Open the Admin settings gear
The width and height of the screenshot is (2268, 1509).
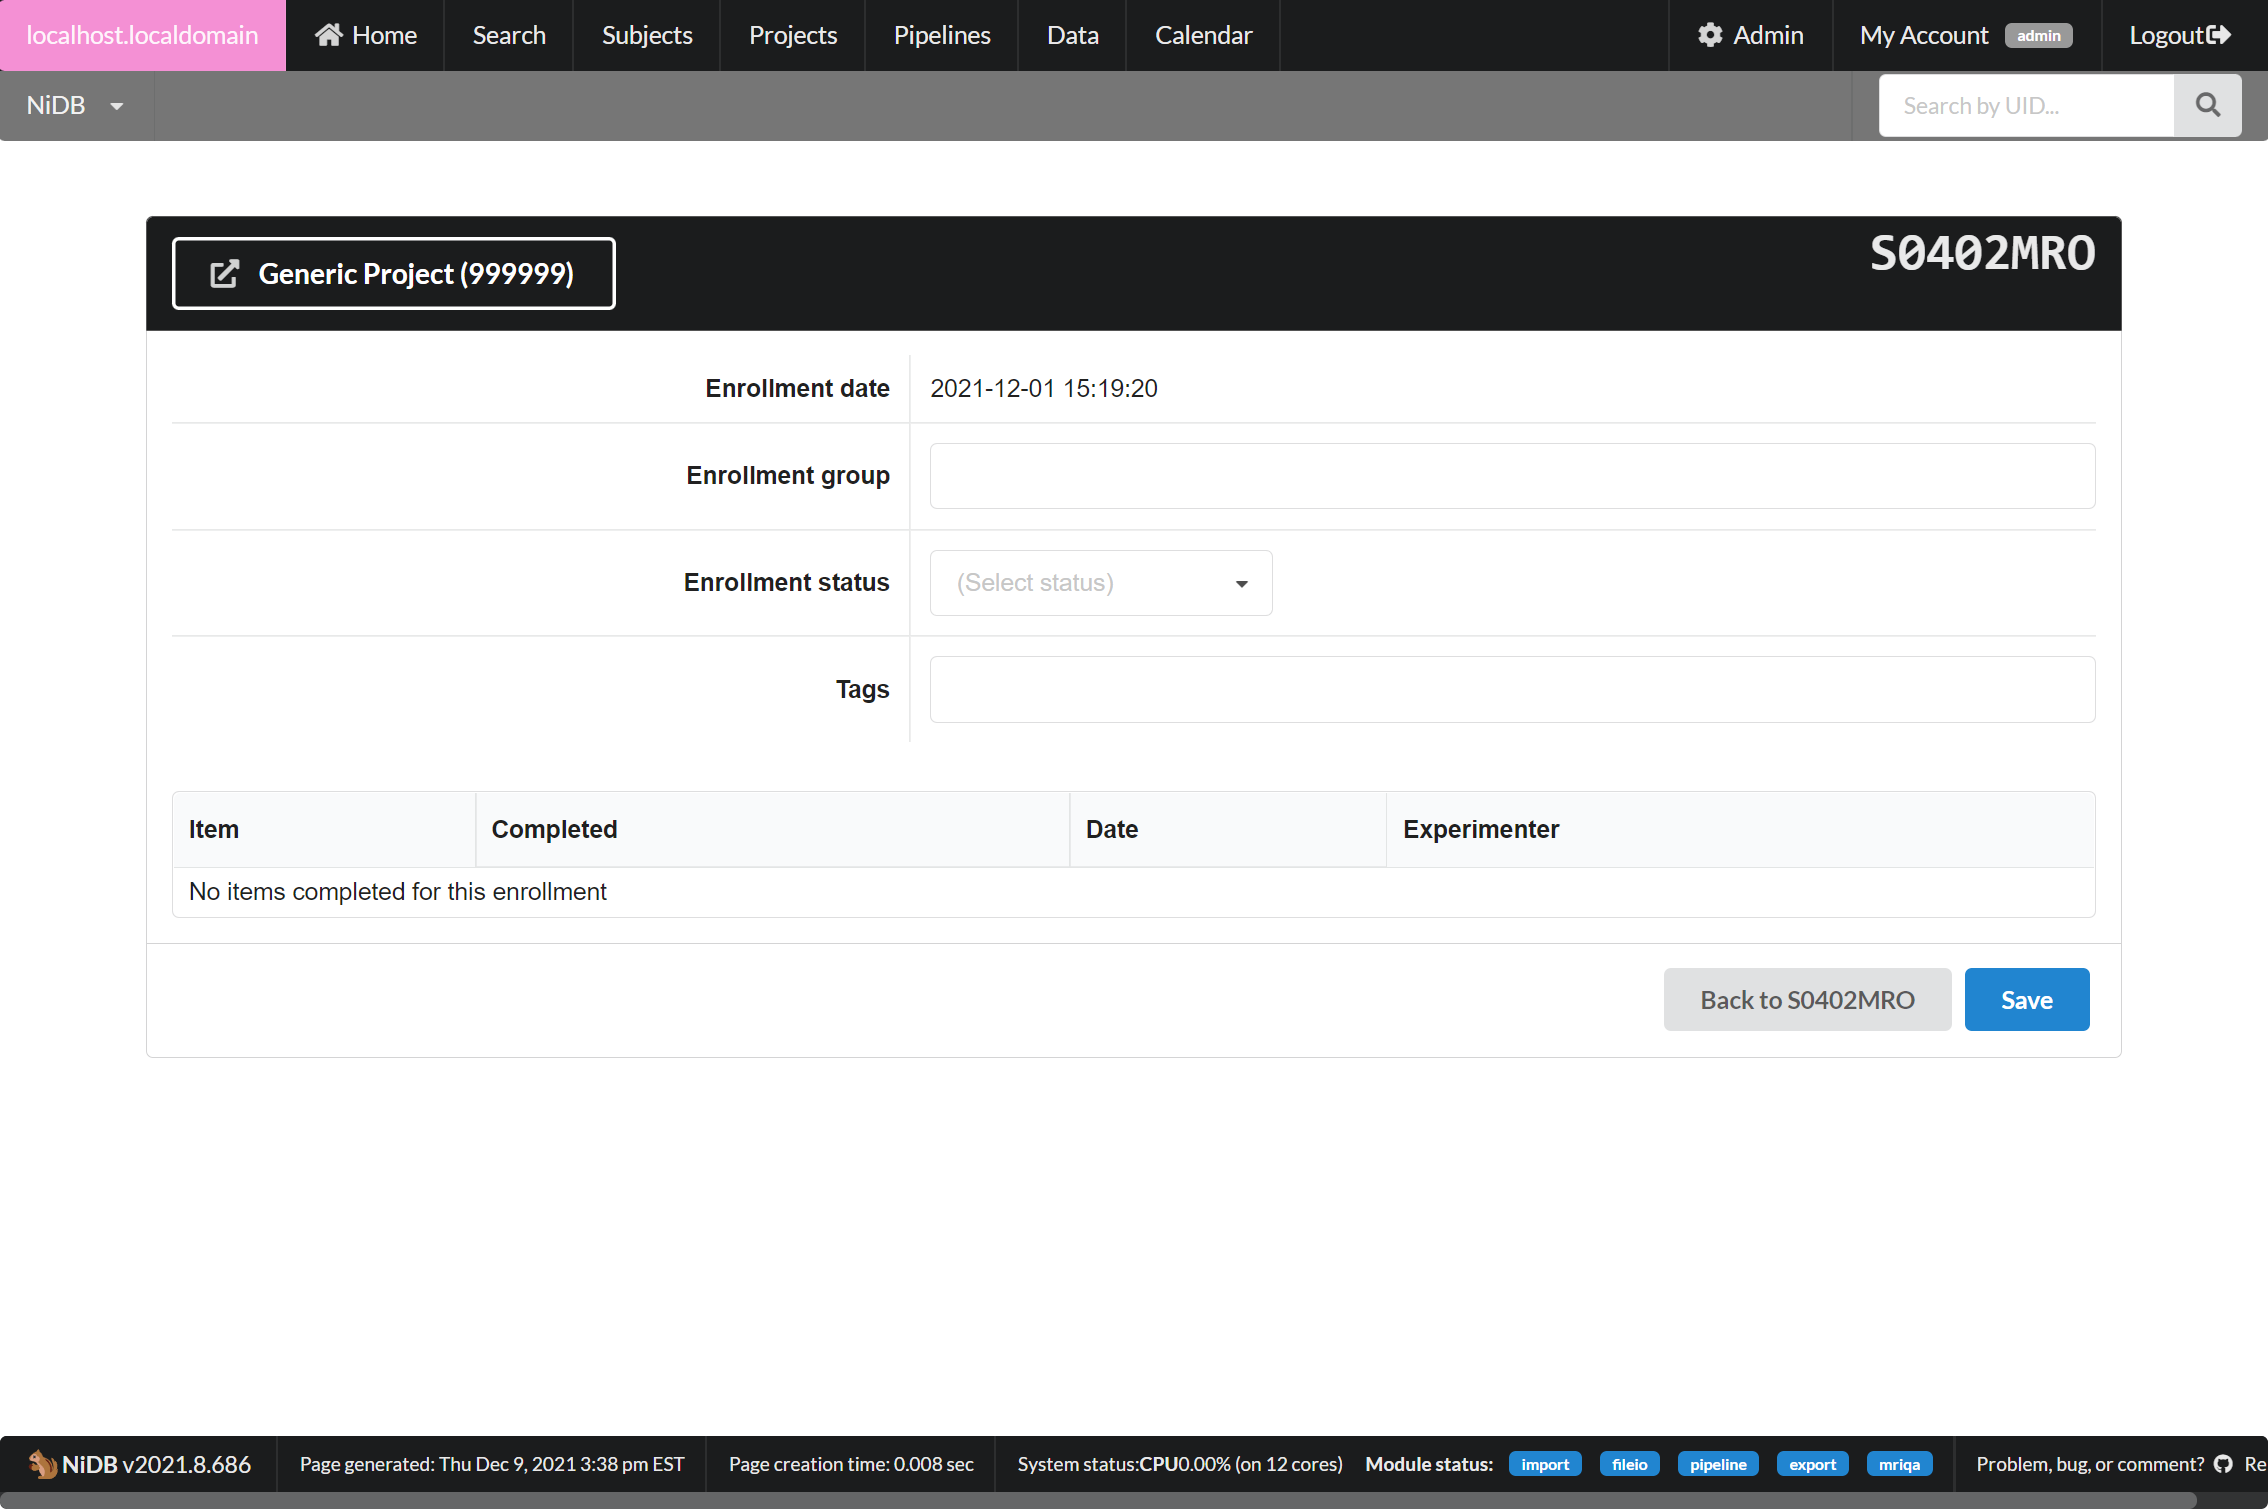[1710, 34]
